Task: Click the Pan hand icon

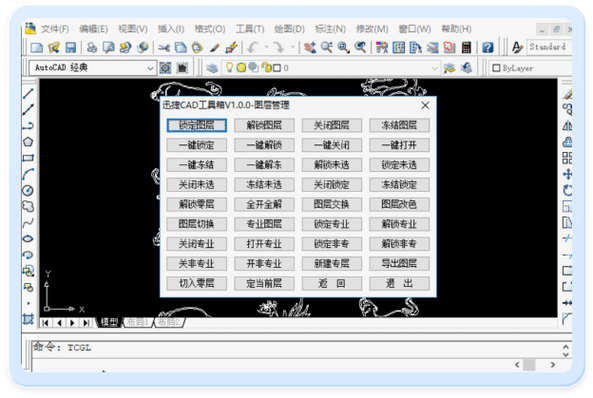Action: 310,48
